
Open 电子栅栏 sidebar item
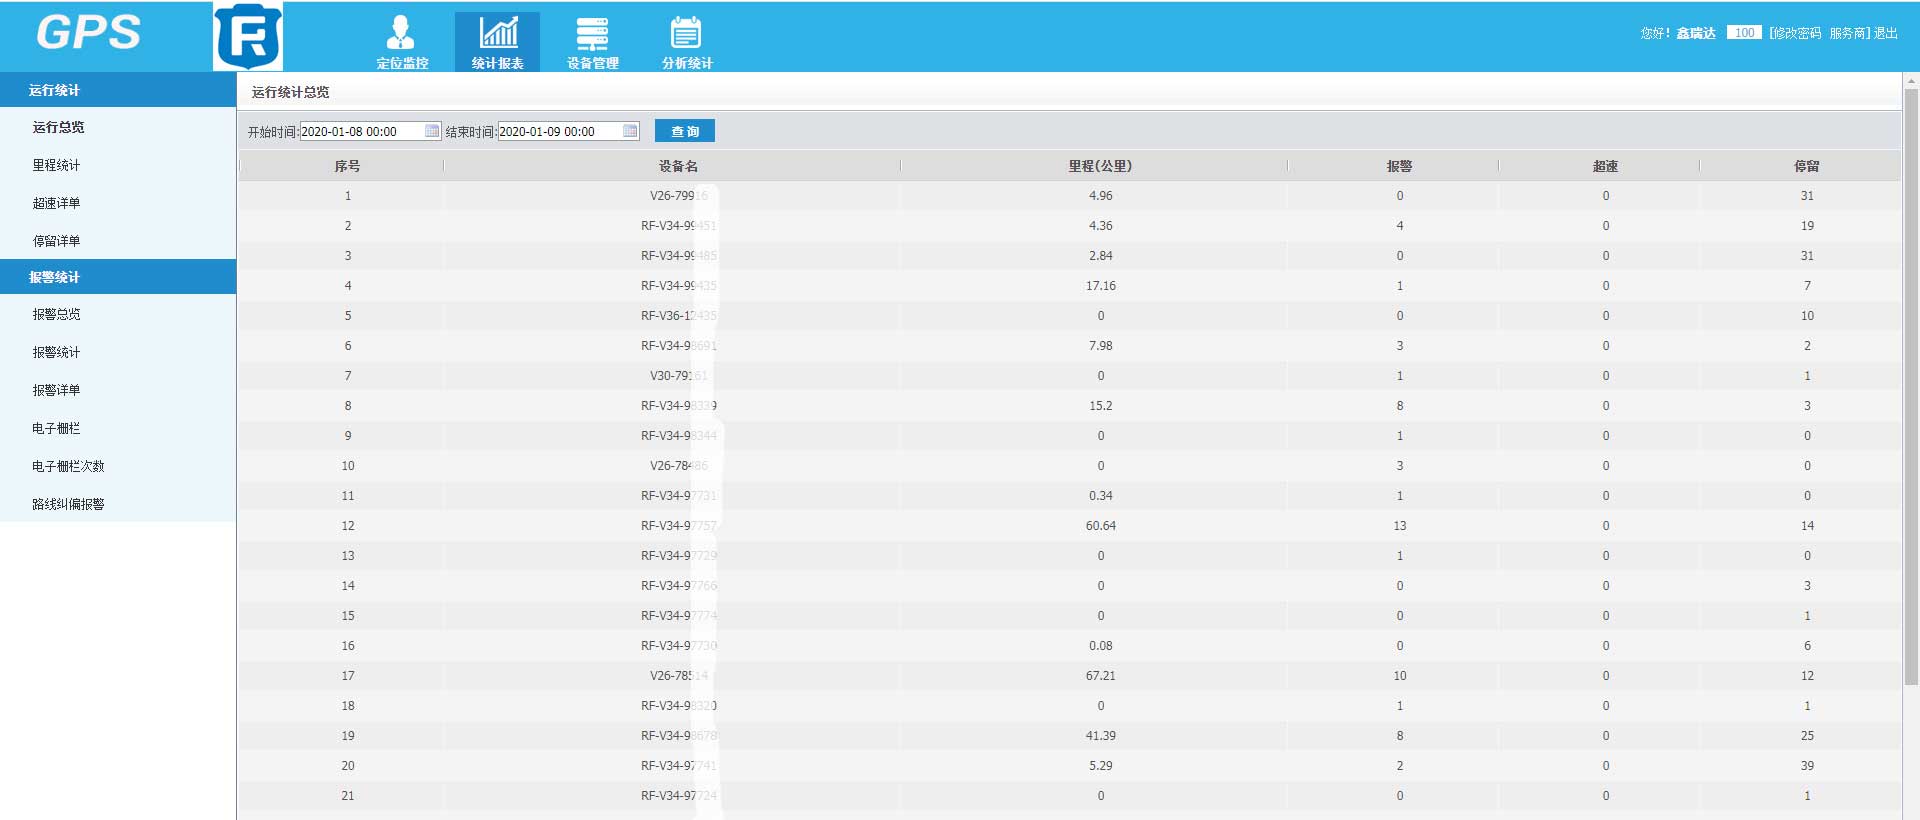click(x=56, y=428)
